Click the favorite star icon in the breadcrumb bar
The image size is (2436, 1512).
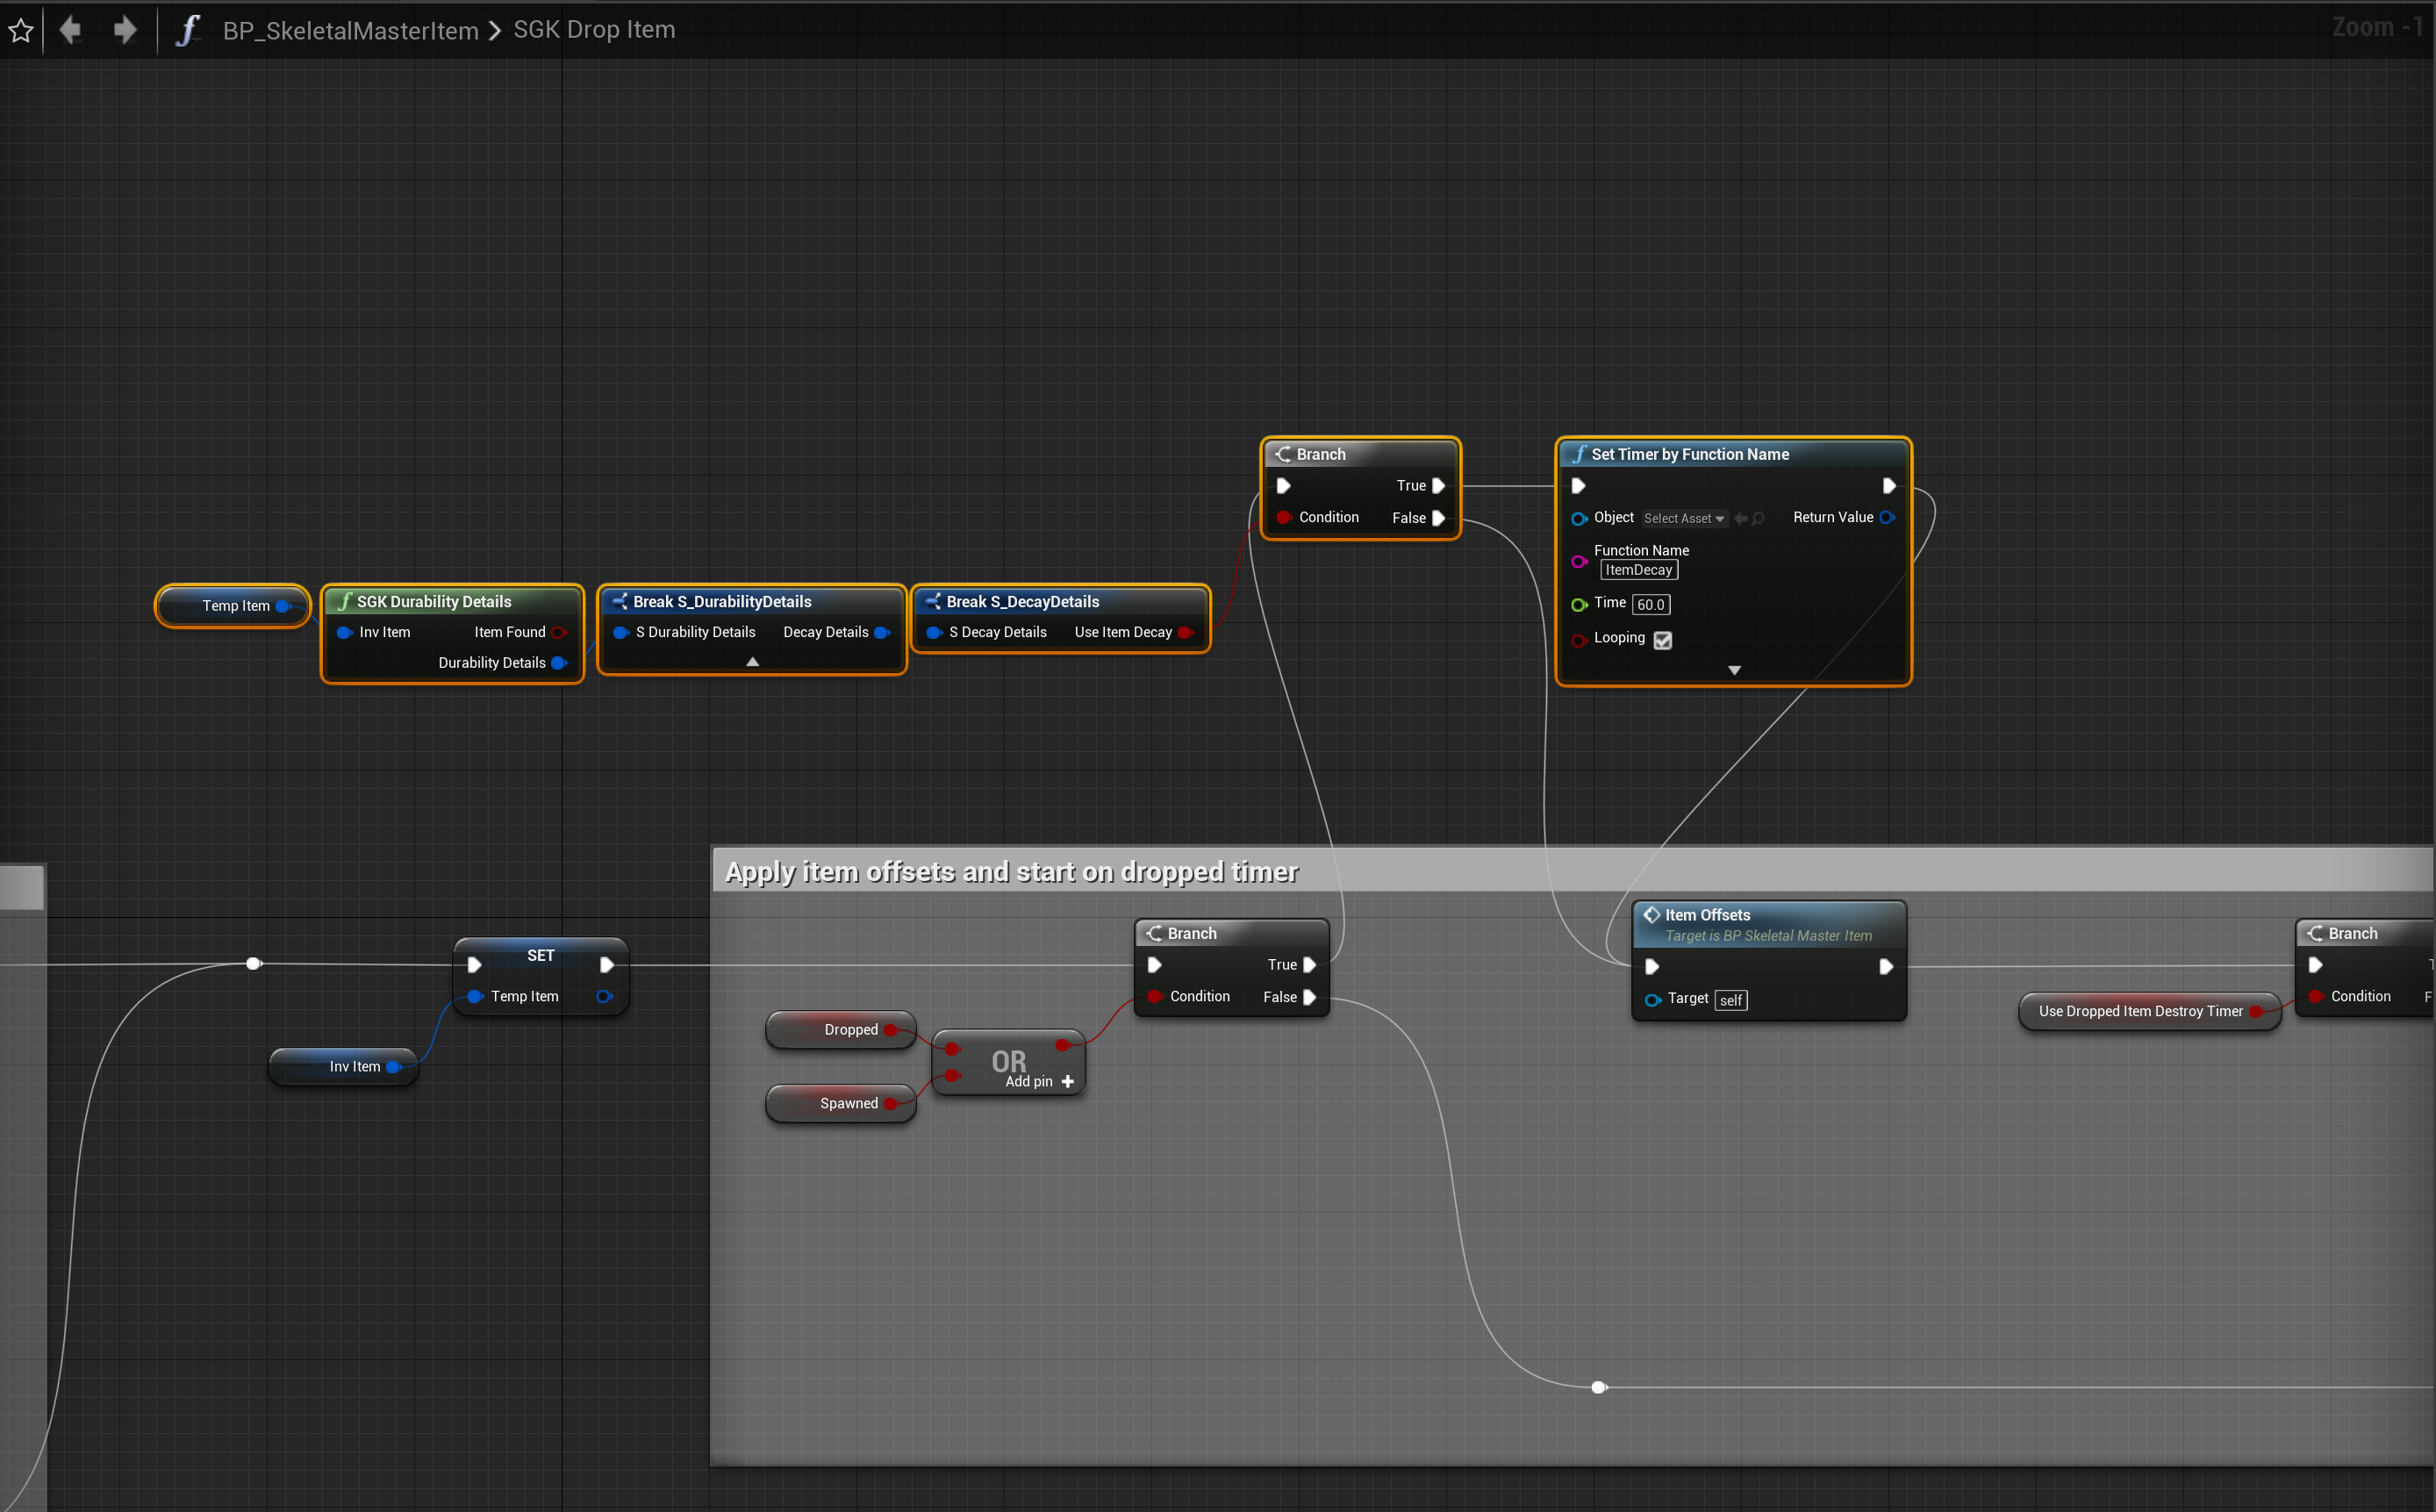click(21, 30)
